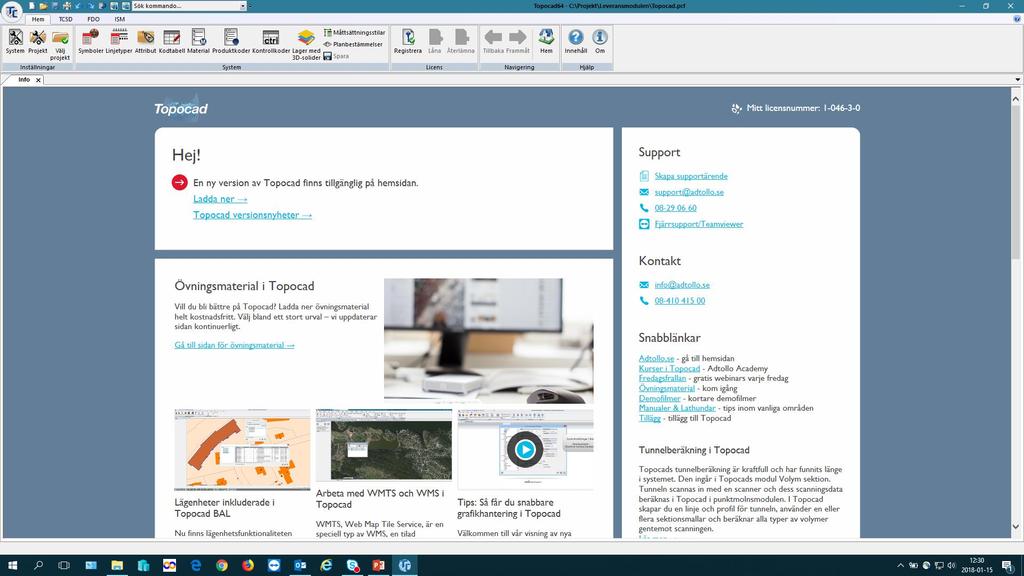Click the scrollbar down arrow

click(x=1016, y=526)
